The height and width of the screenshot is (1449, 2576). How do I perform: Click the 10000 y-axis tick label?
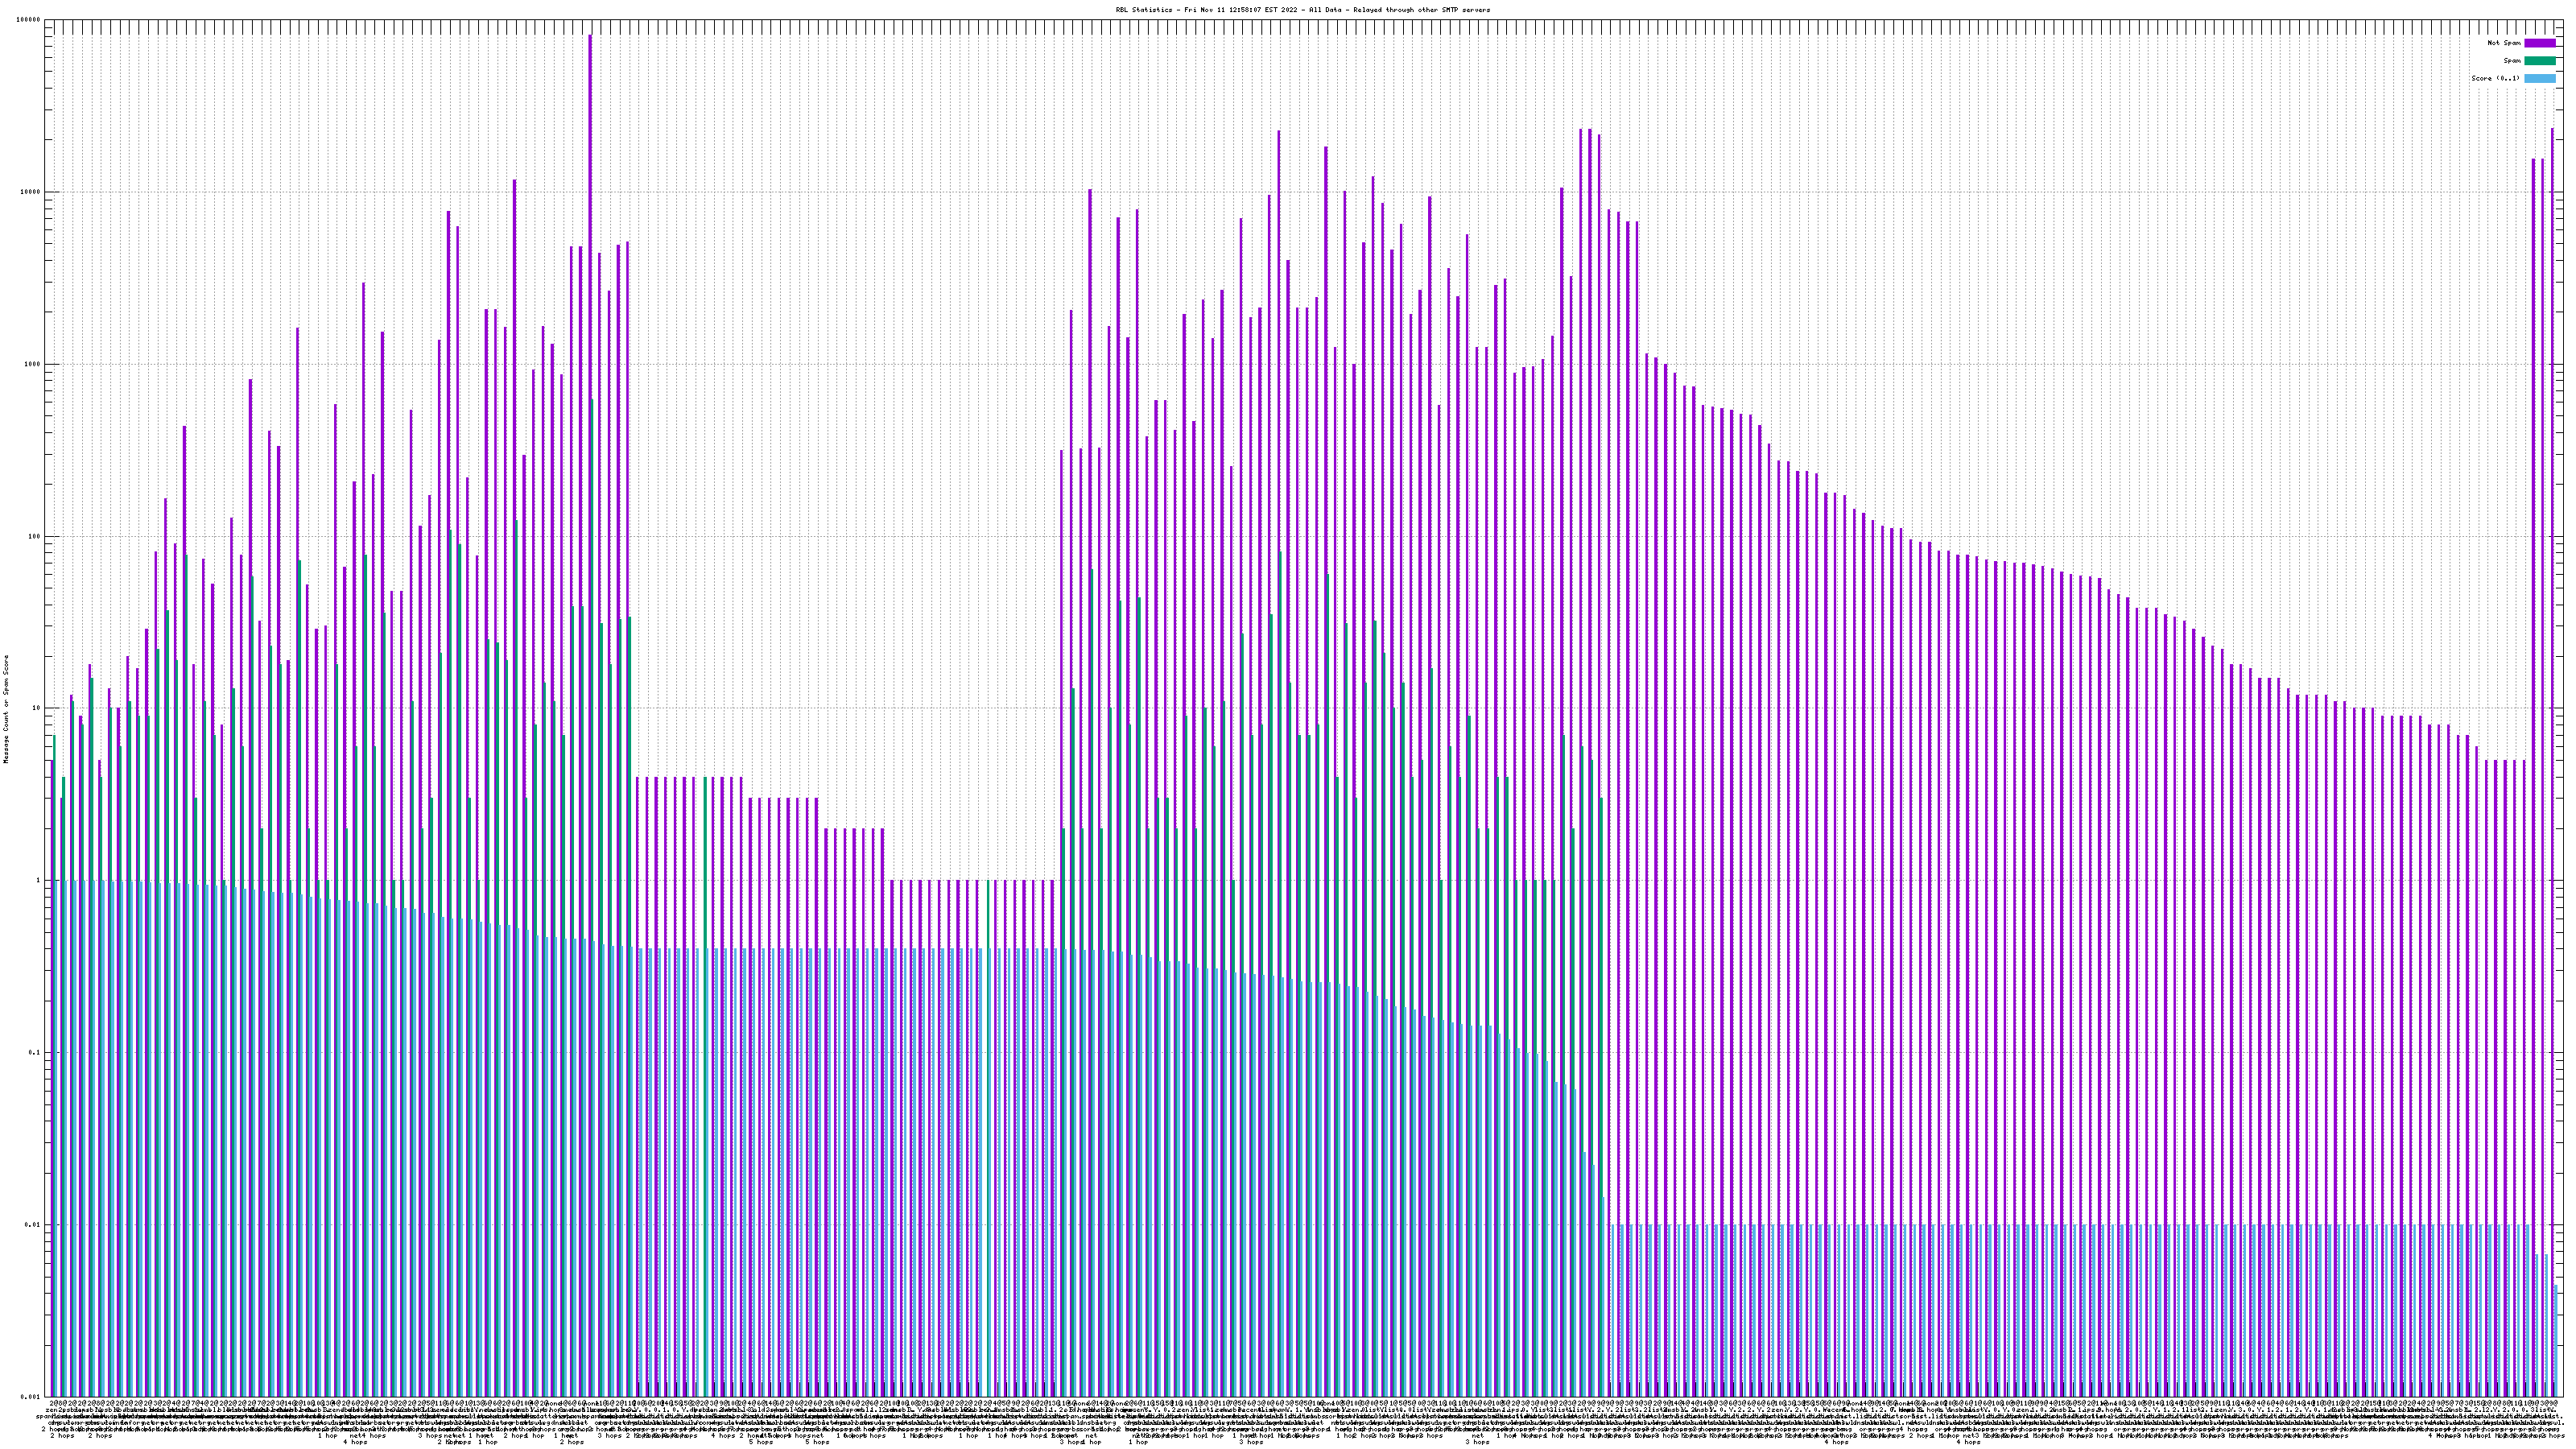pos(31,192)
